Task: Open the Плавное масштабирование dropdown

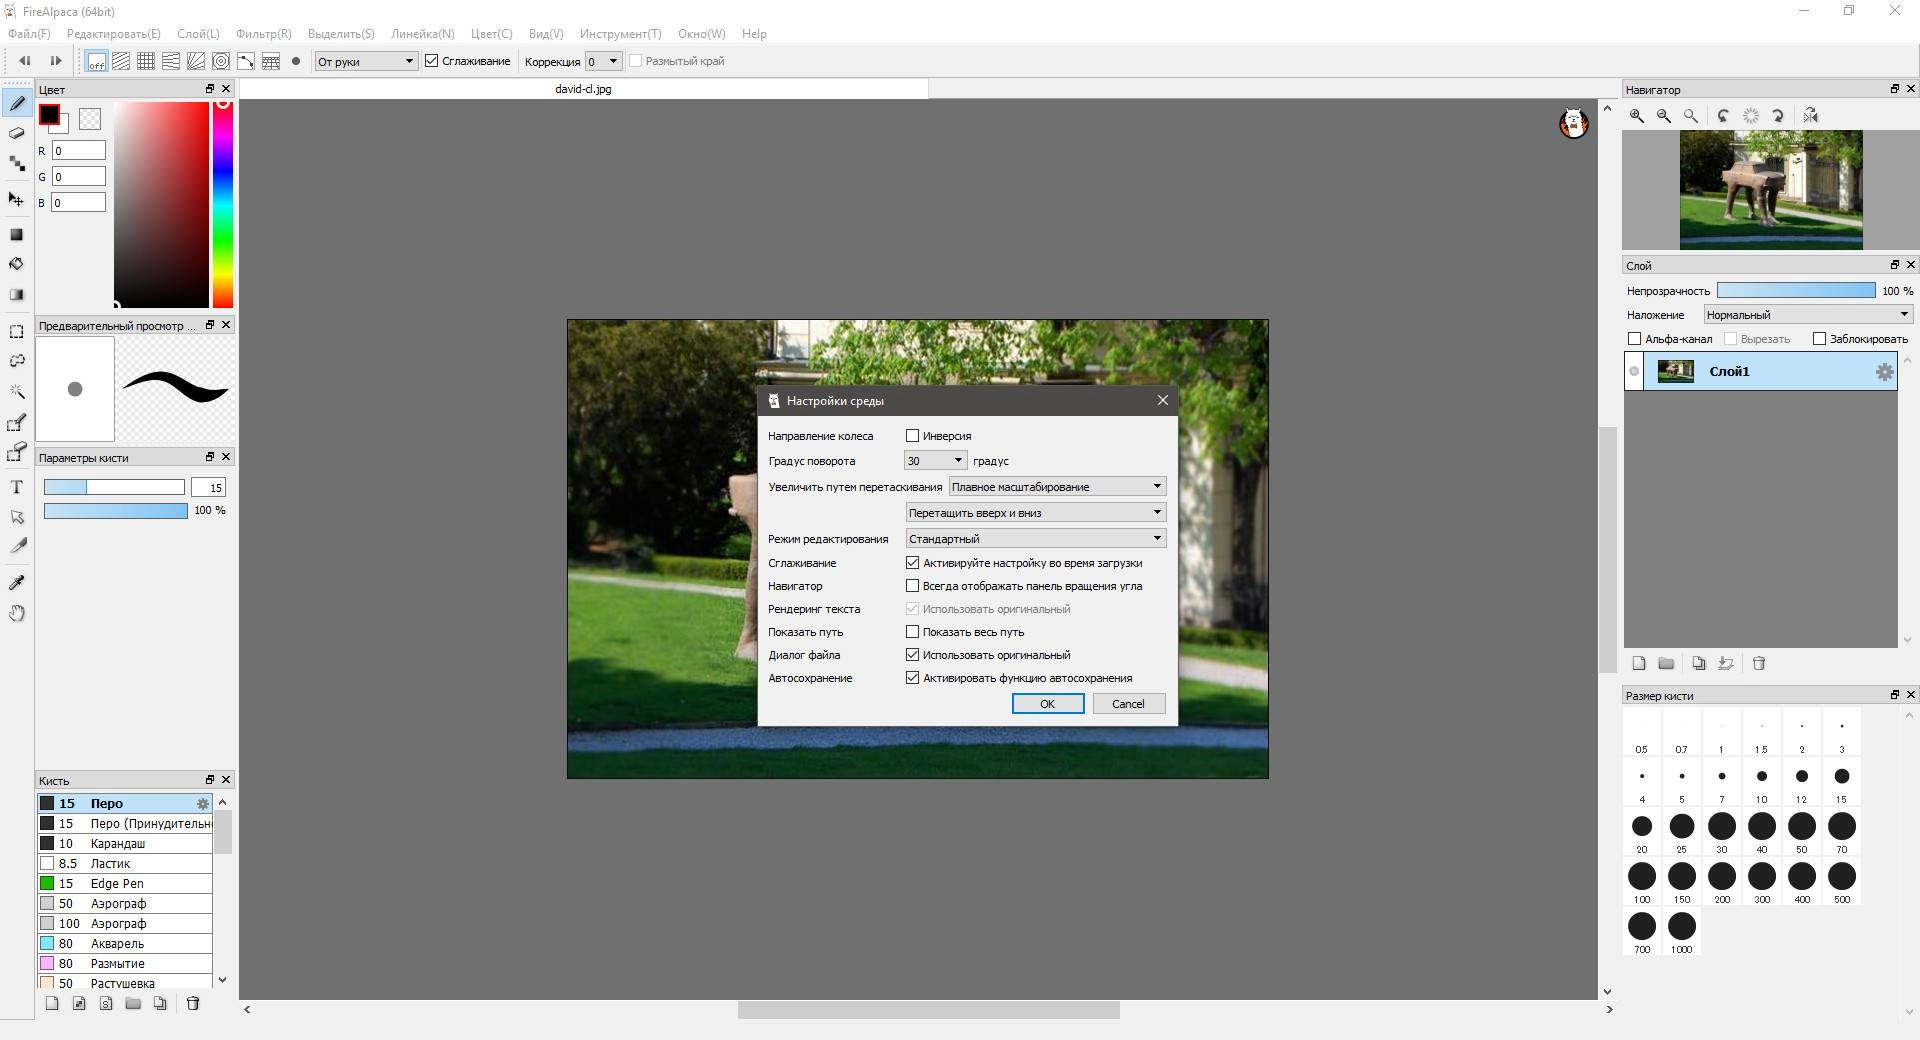Action: tap(1057, 487)
